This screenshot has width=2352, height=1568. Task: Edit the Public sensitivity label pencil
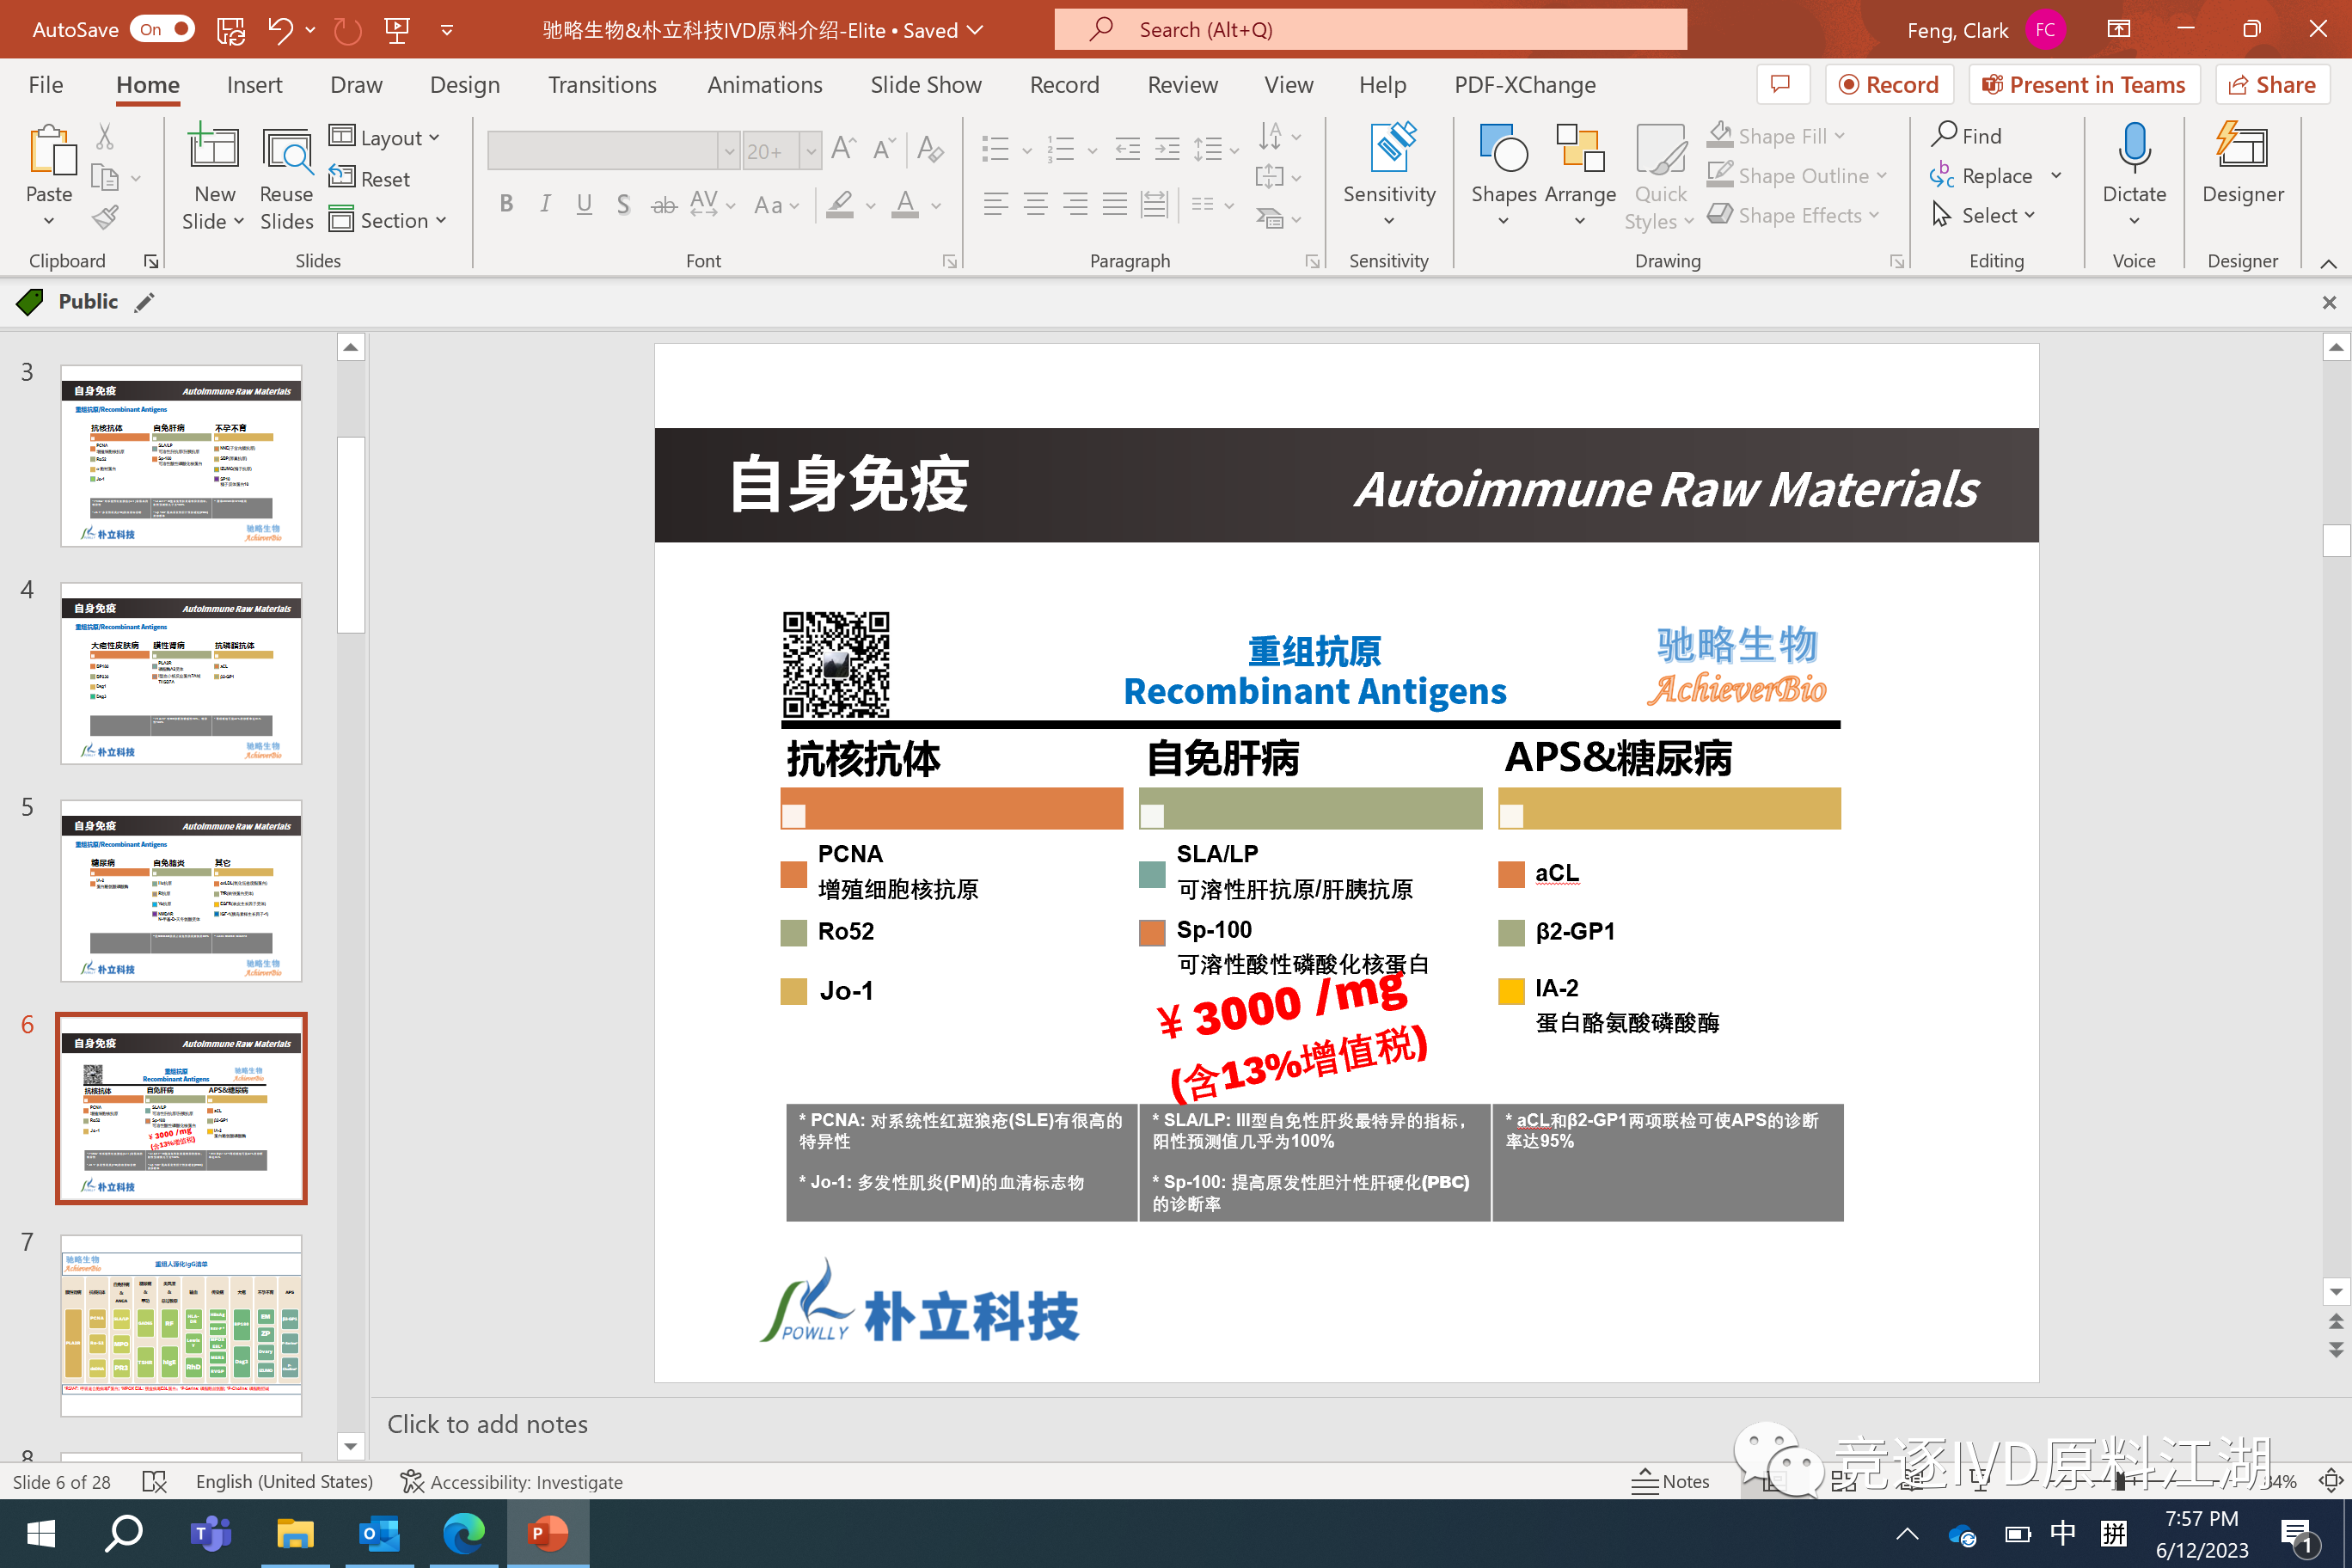[145, 302]
